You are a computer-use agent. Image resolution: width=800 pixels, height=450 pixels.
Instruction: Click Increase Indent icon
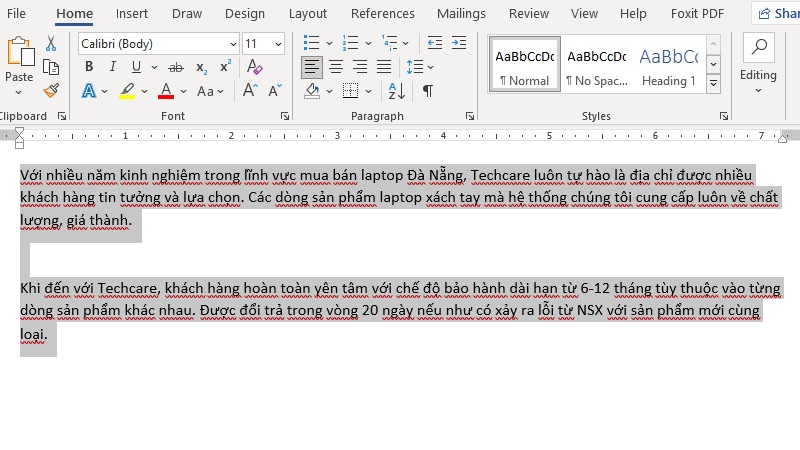(x=459, y=43)
